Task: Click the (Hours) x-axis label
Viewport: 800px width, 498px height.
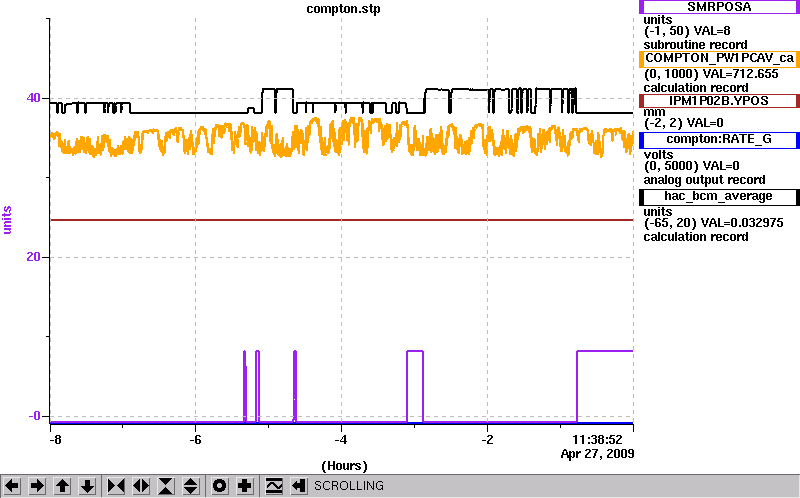Action: coord(344,466)
